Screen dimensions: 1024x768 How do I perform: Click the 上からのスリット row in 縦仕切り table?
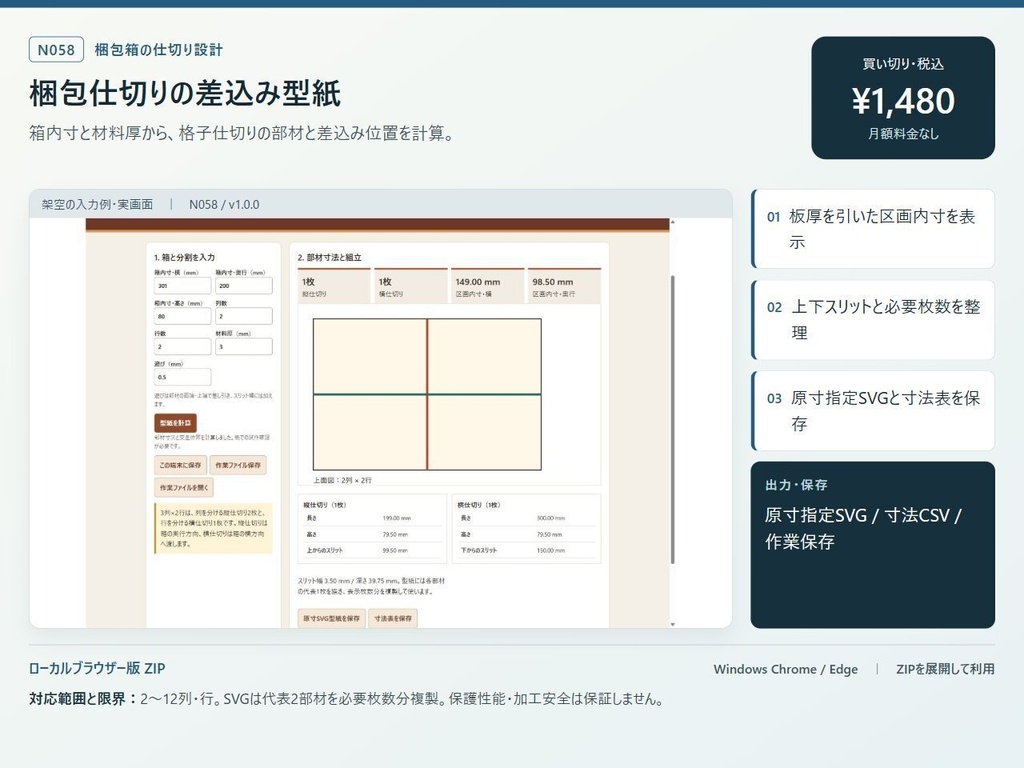[x=372, y=551]
